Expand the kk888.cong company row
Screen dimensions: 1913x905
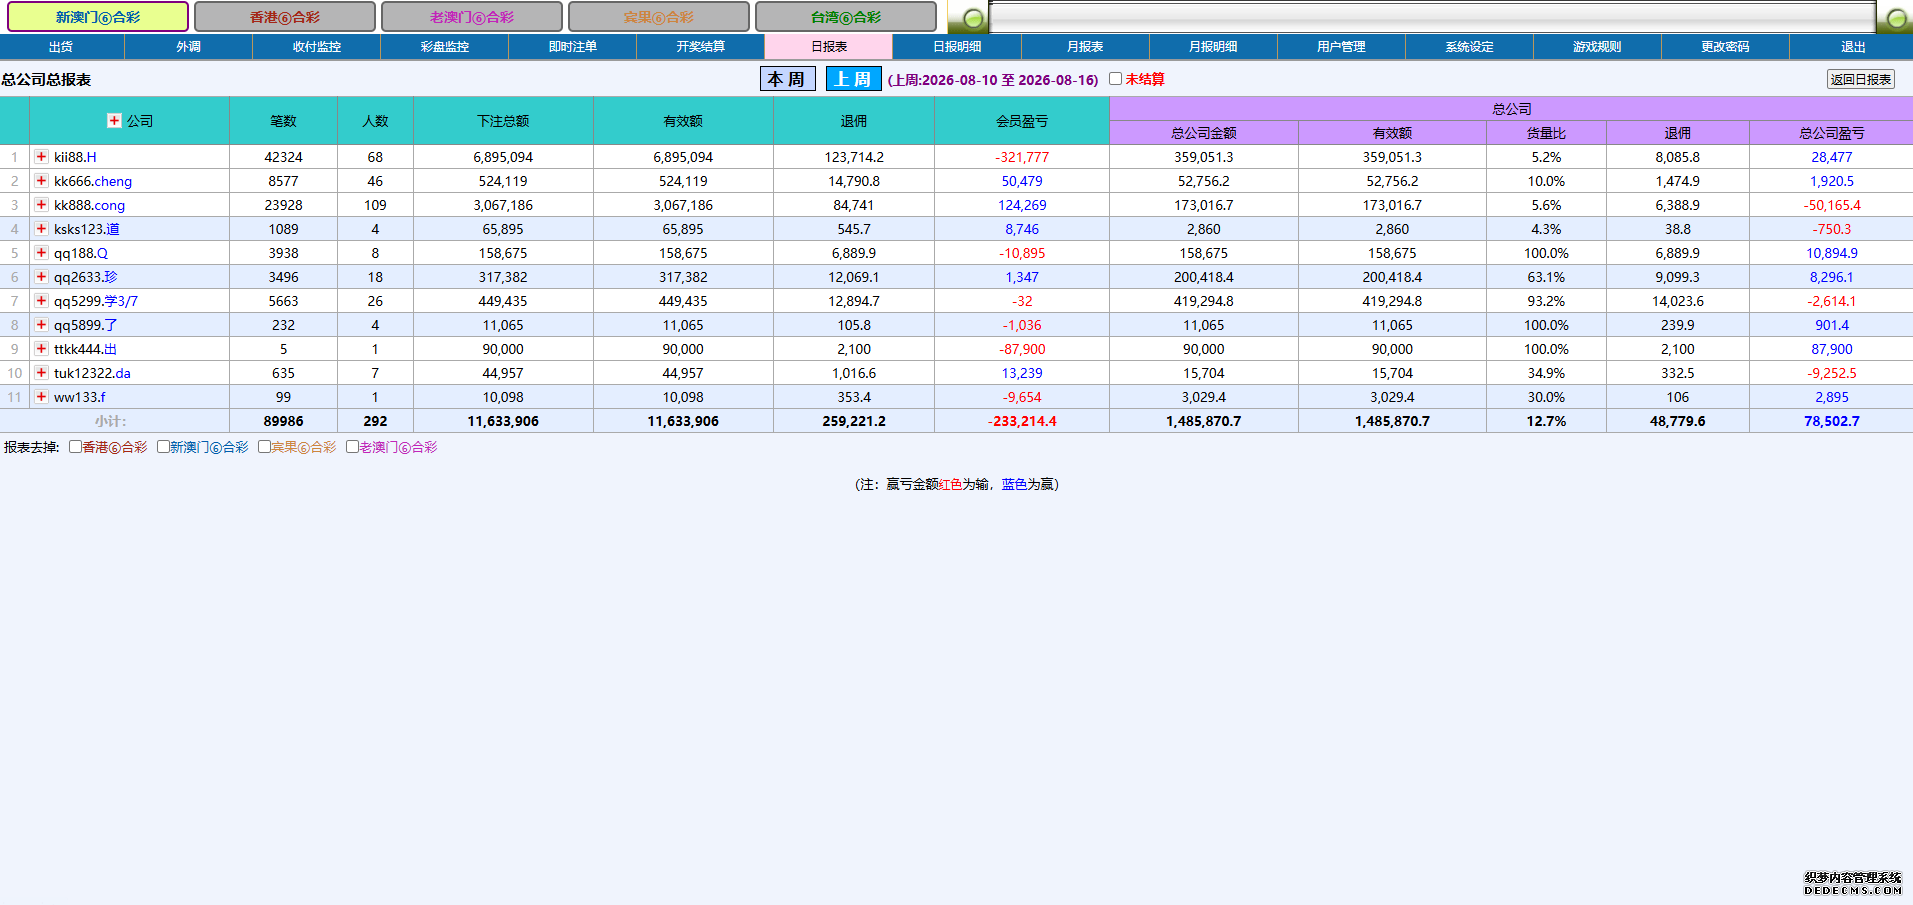tap(41, 204)
